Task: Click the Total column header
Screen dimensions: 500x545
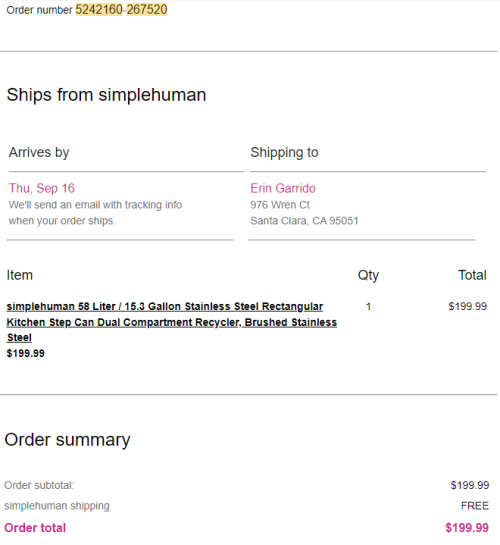Action: (473, 275)
